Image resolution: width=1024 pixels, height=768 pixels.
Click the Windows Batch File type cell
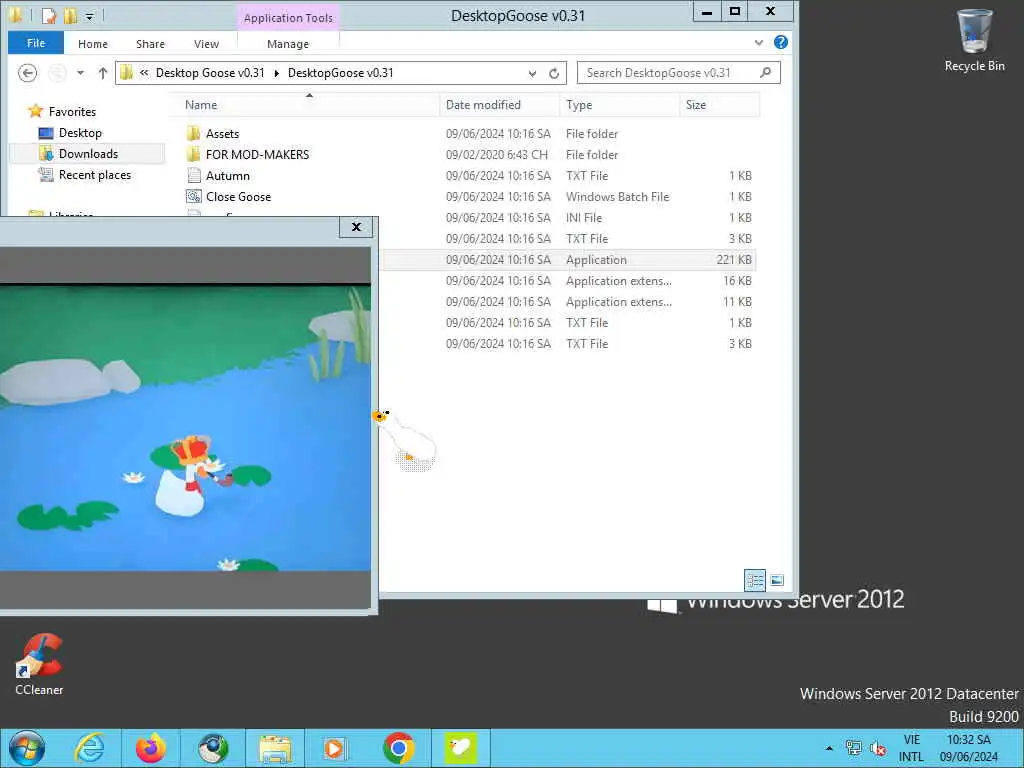click(x=617, y=196)
